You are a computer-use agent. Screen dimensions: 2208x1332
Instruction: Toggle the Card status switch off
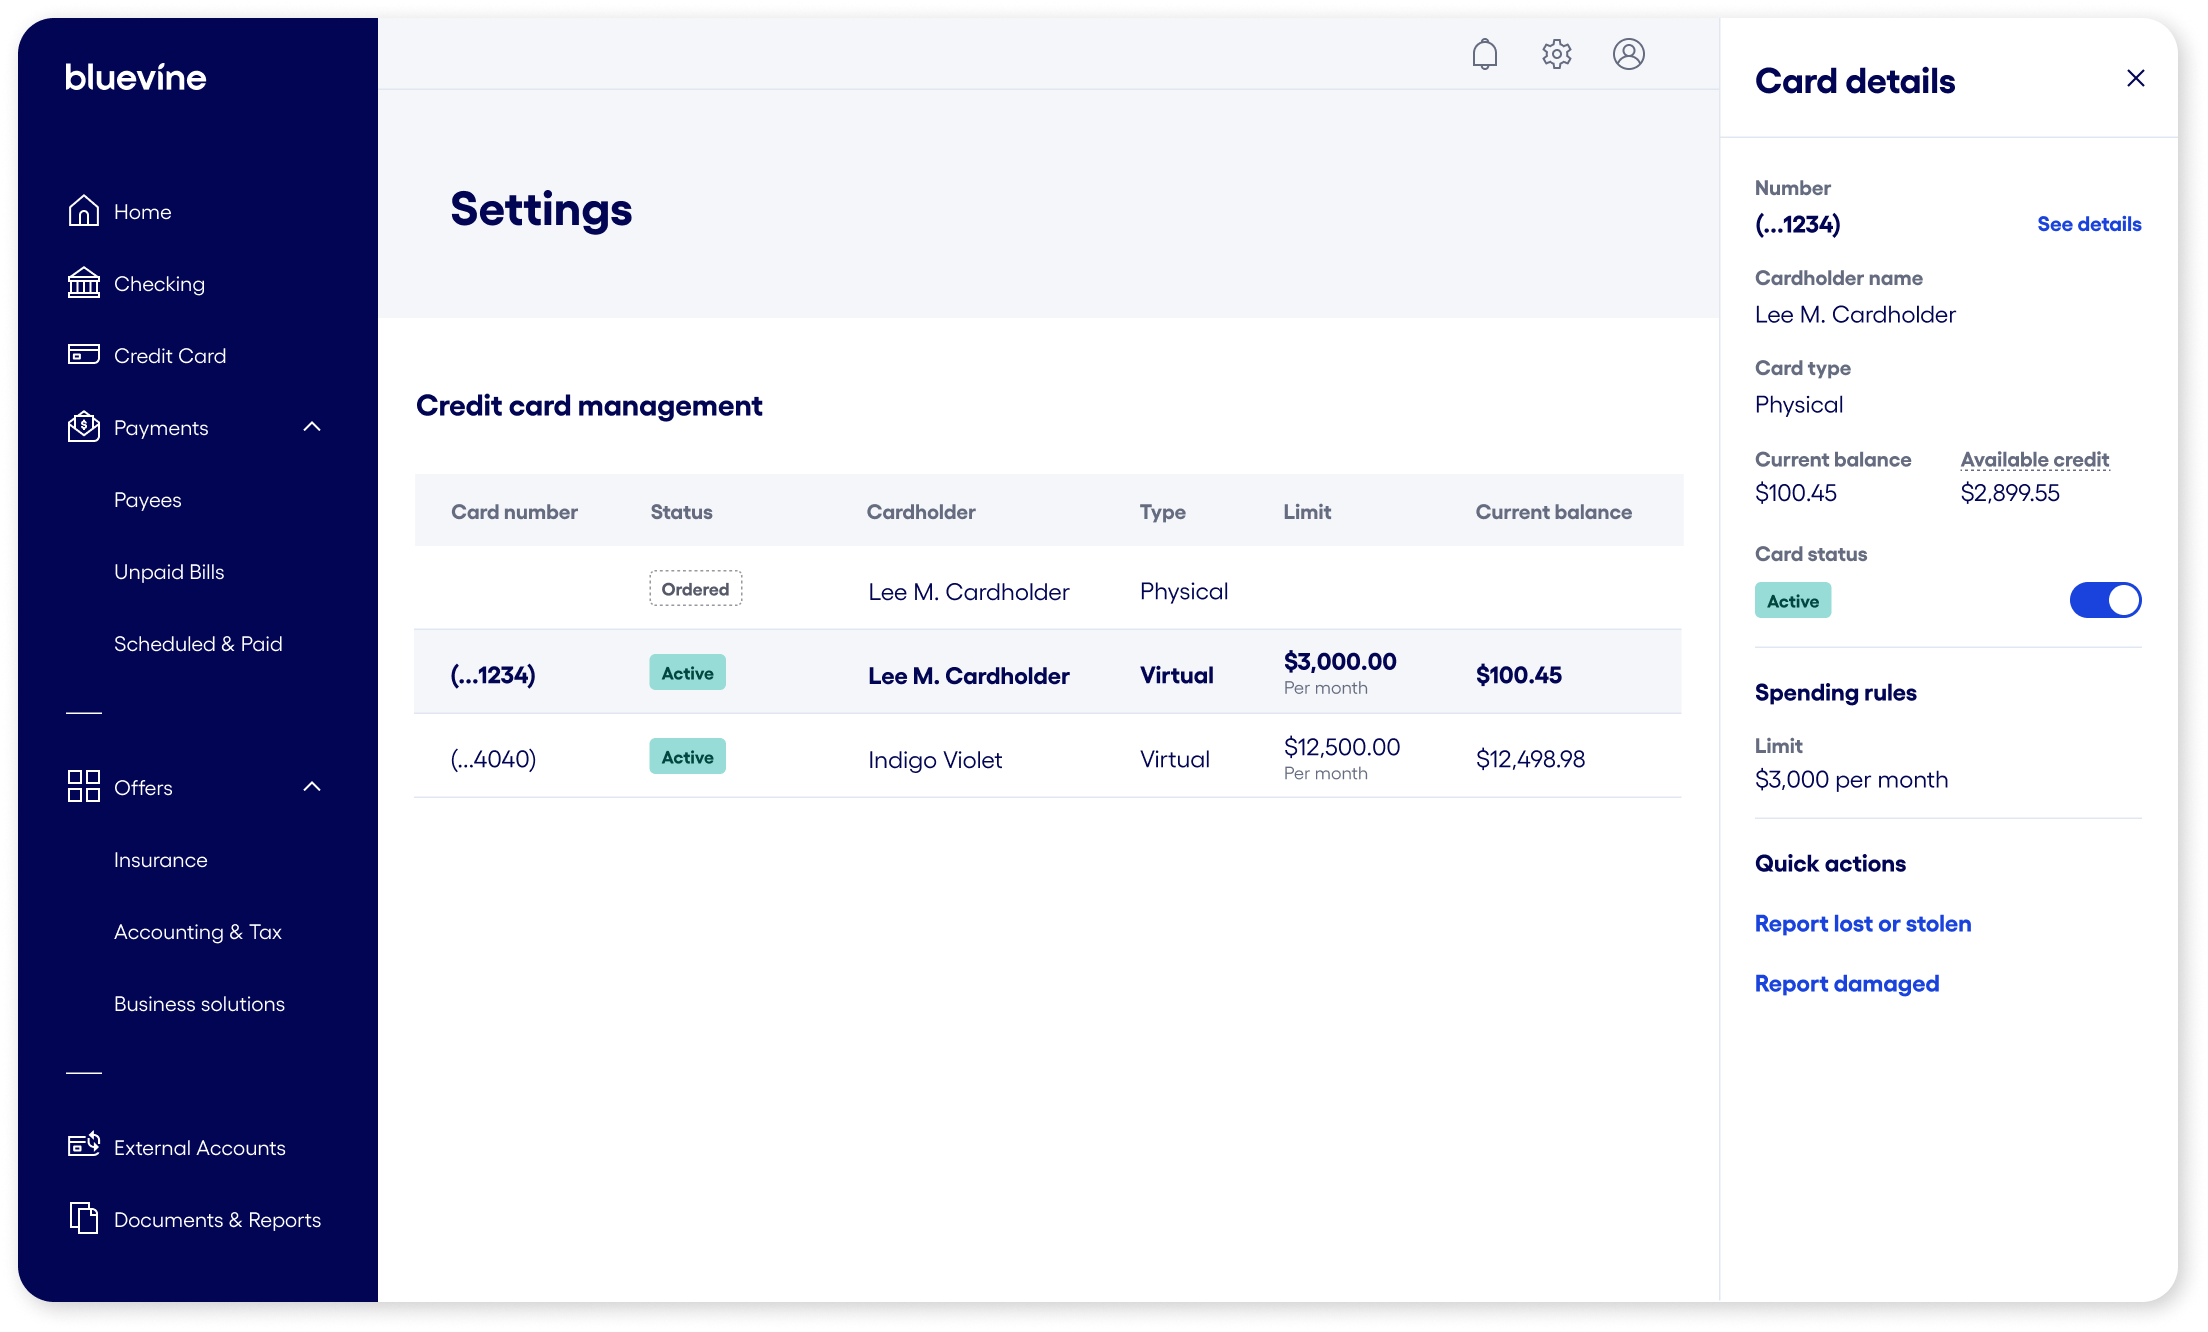2105,600
